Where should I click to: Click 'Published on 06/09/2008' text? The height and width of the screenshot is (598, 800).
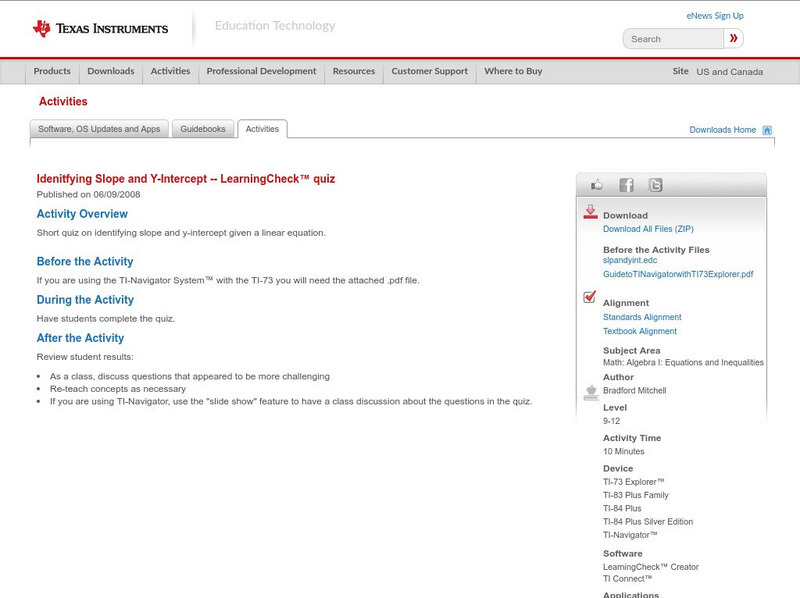coord(88,194)
